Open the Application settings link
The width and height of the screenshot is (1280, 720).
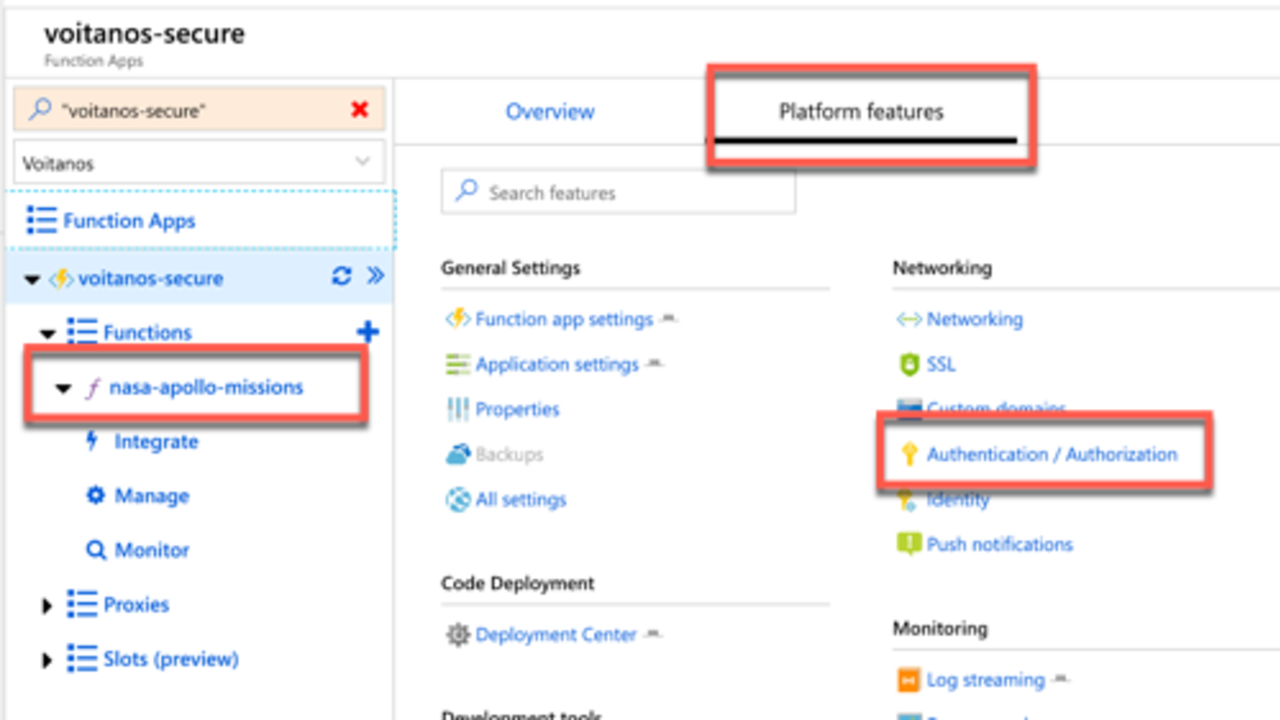click(557, 365)
